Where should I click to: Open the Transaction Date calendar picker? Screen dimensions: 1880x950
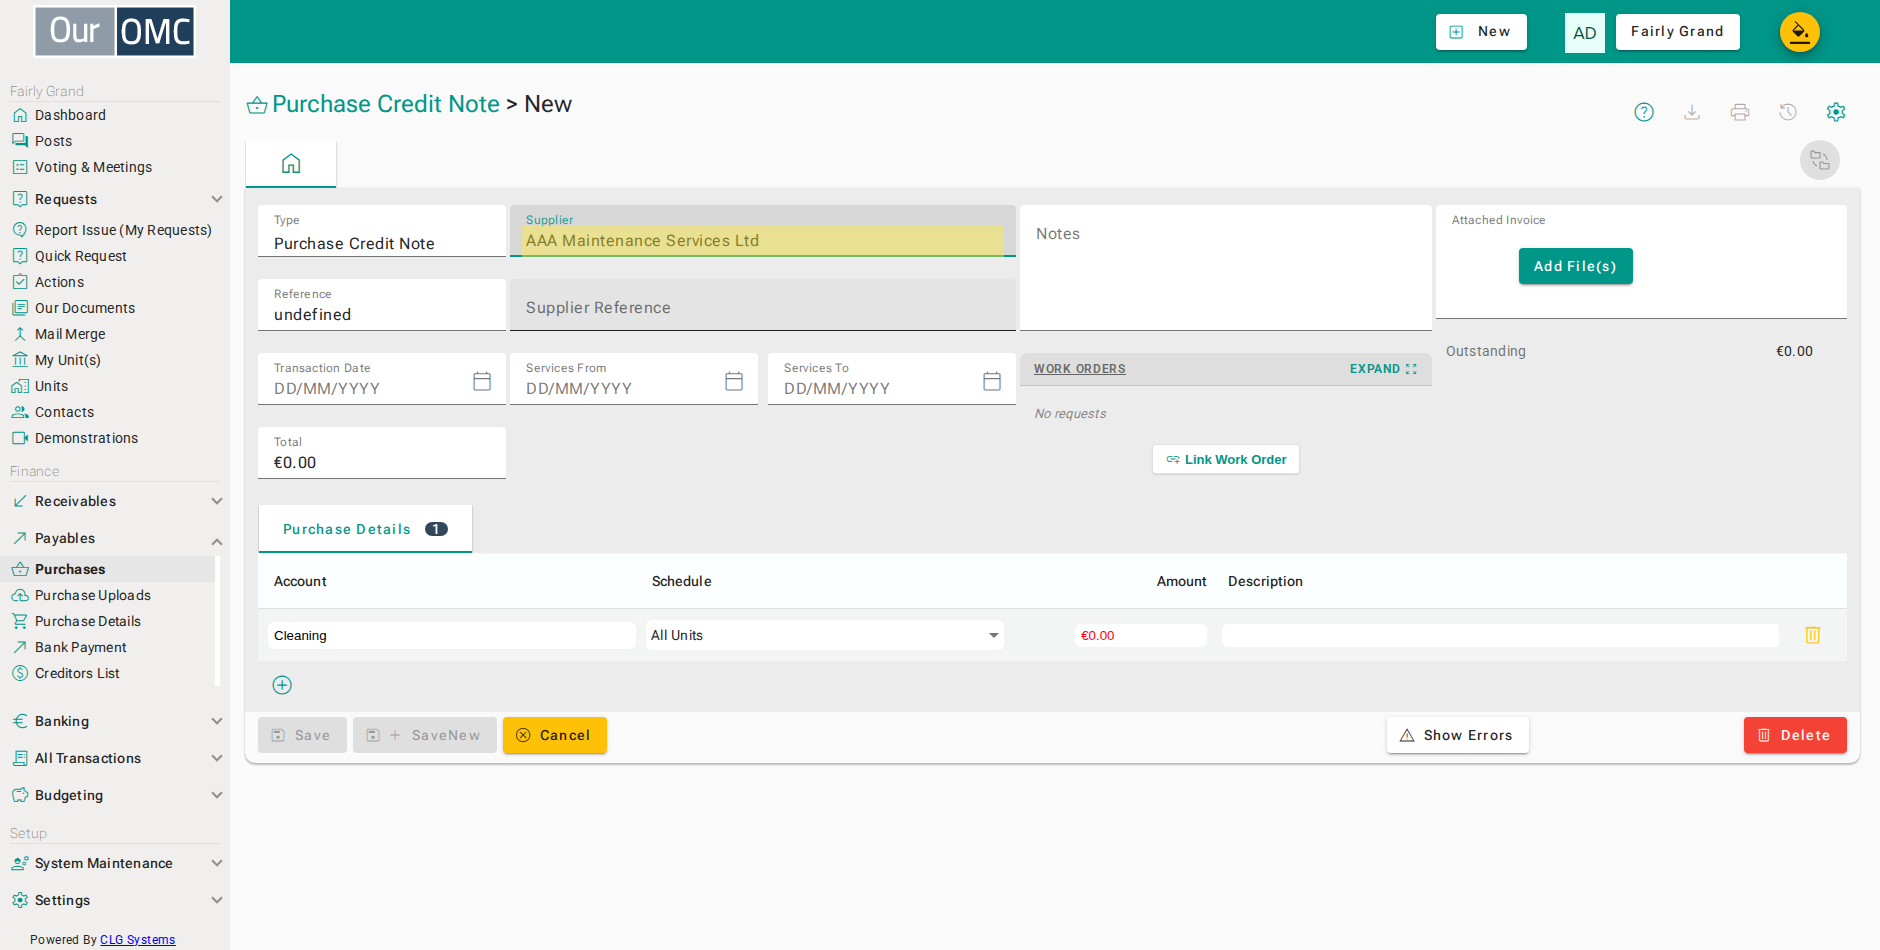(x=482, y=381)
